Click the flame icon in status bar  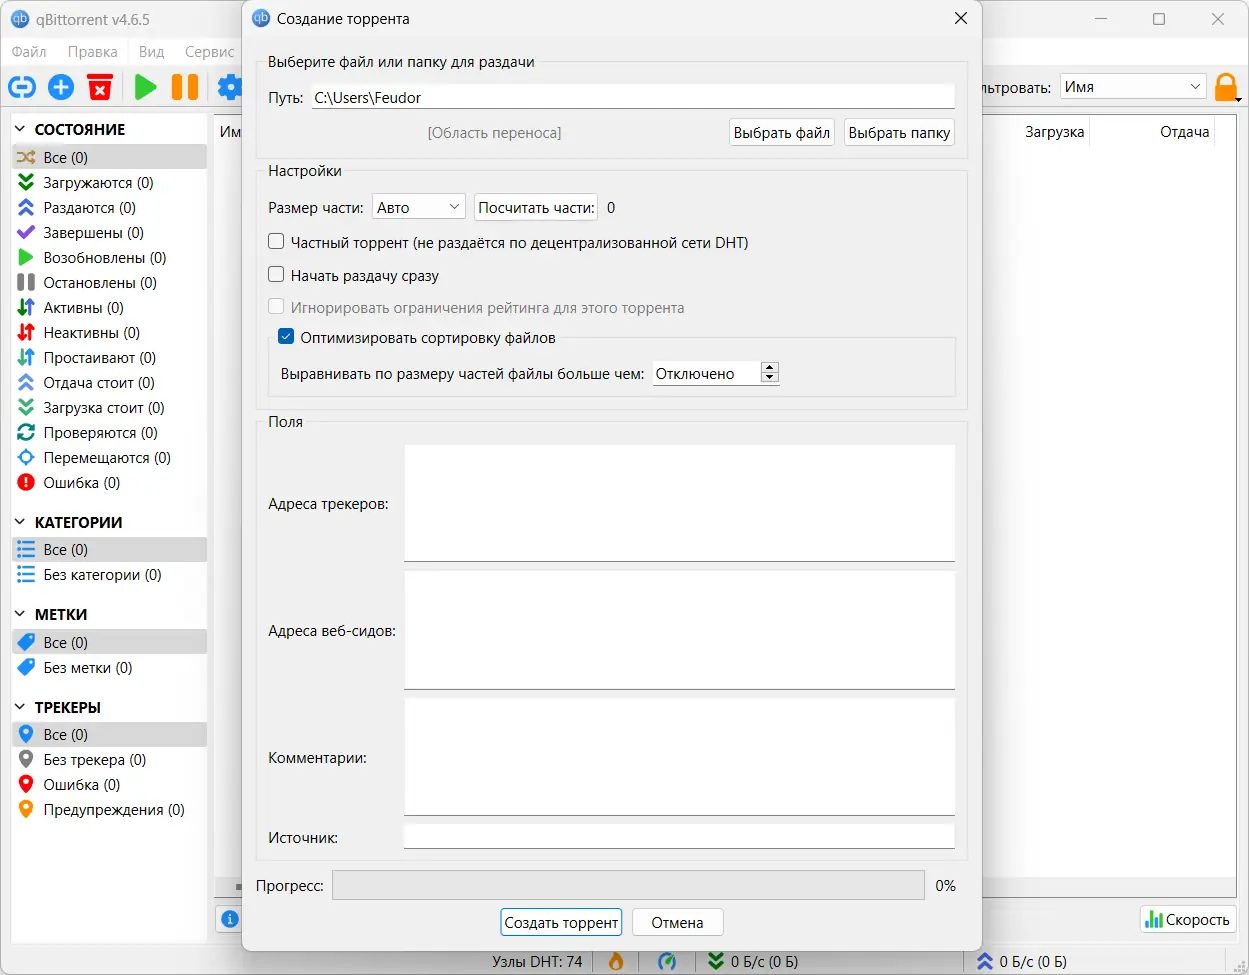(x=616, y=962)
